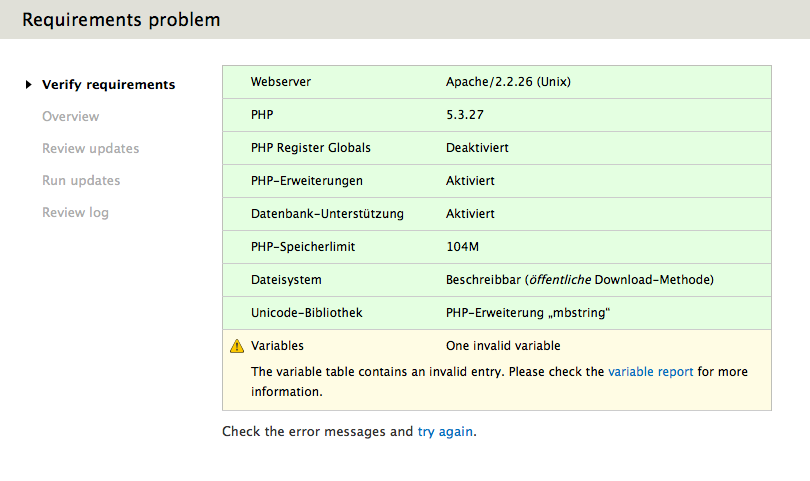
Task: Click the Requirements problem page title
Action: [121, 20]
